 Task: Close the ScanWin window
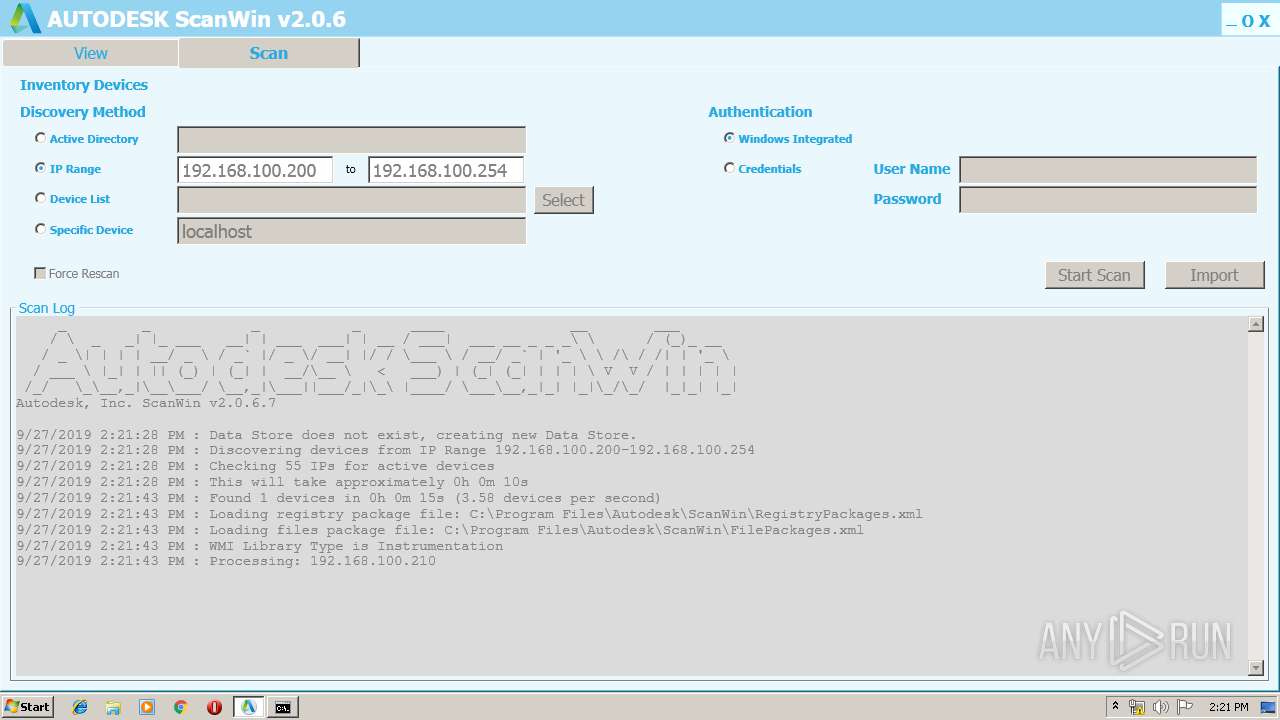(x=1265, y=21)
